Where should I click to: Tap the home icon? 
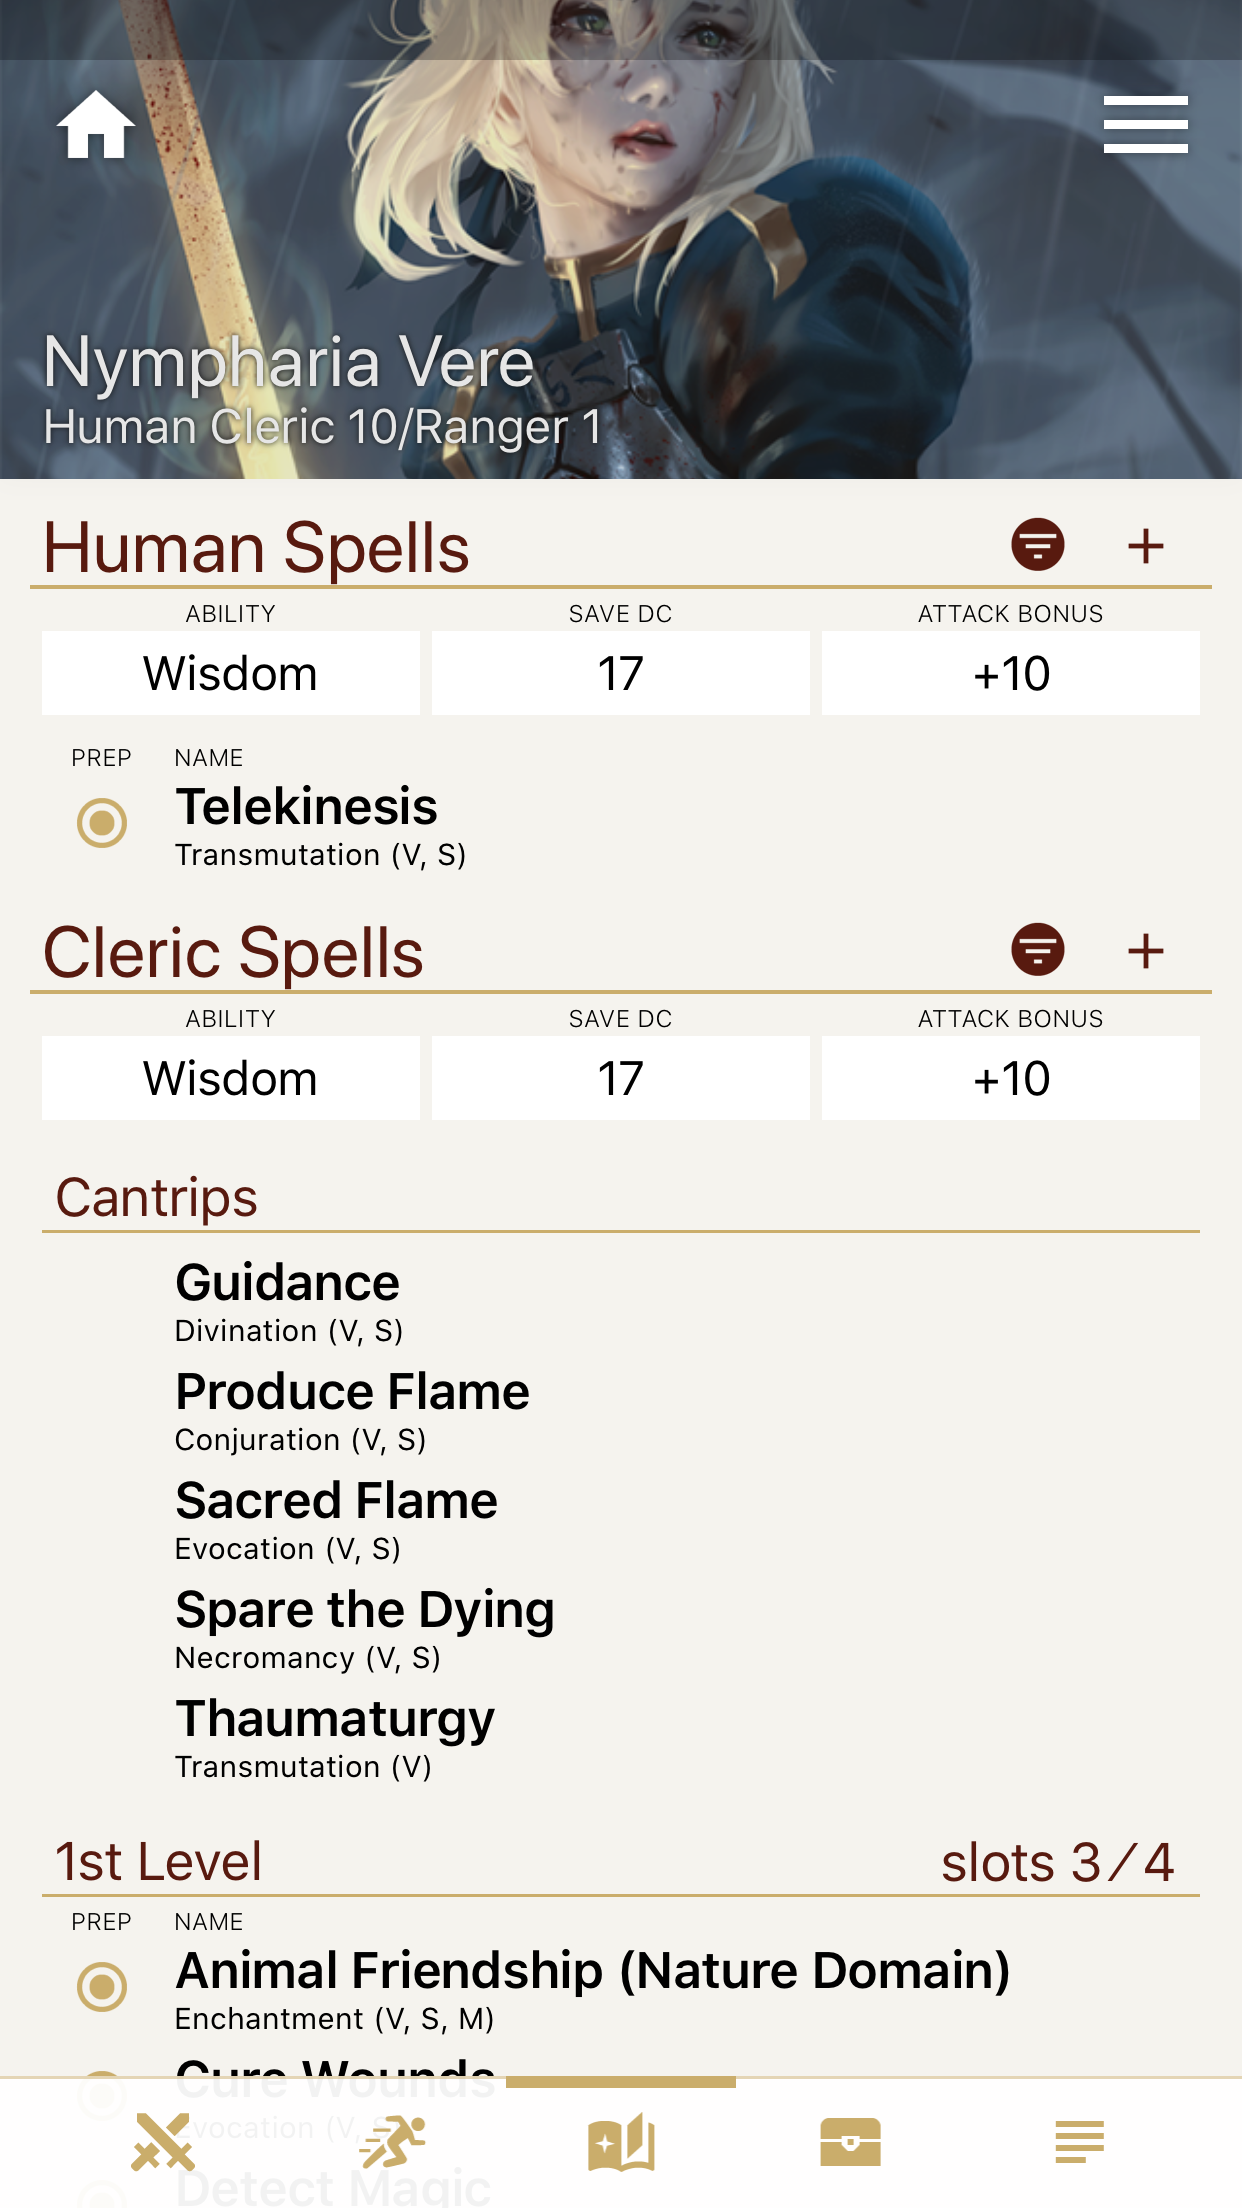96,125
